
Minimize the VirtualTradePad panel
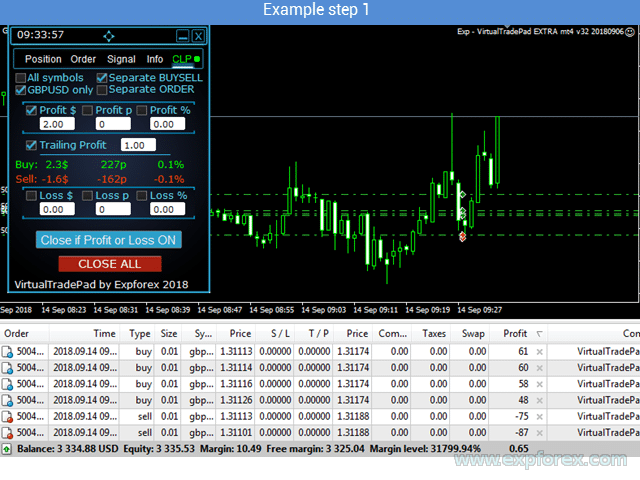pyautogui.click(x=182, y=36)
